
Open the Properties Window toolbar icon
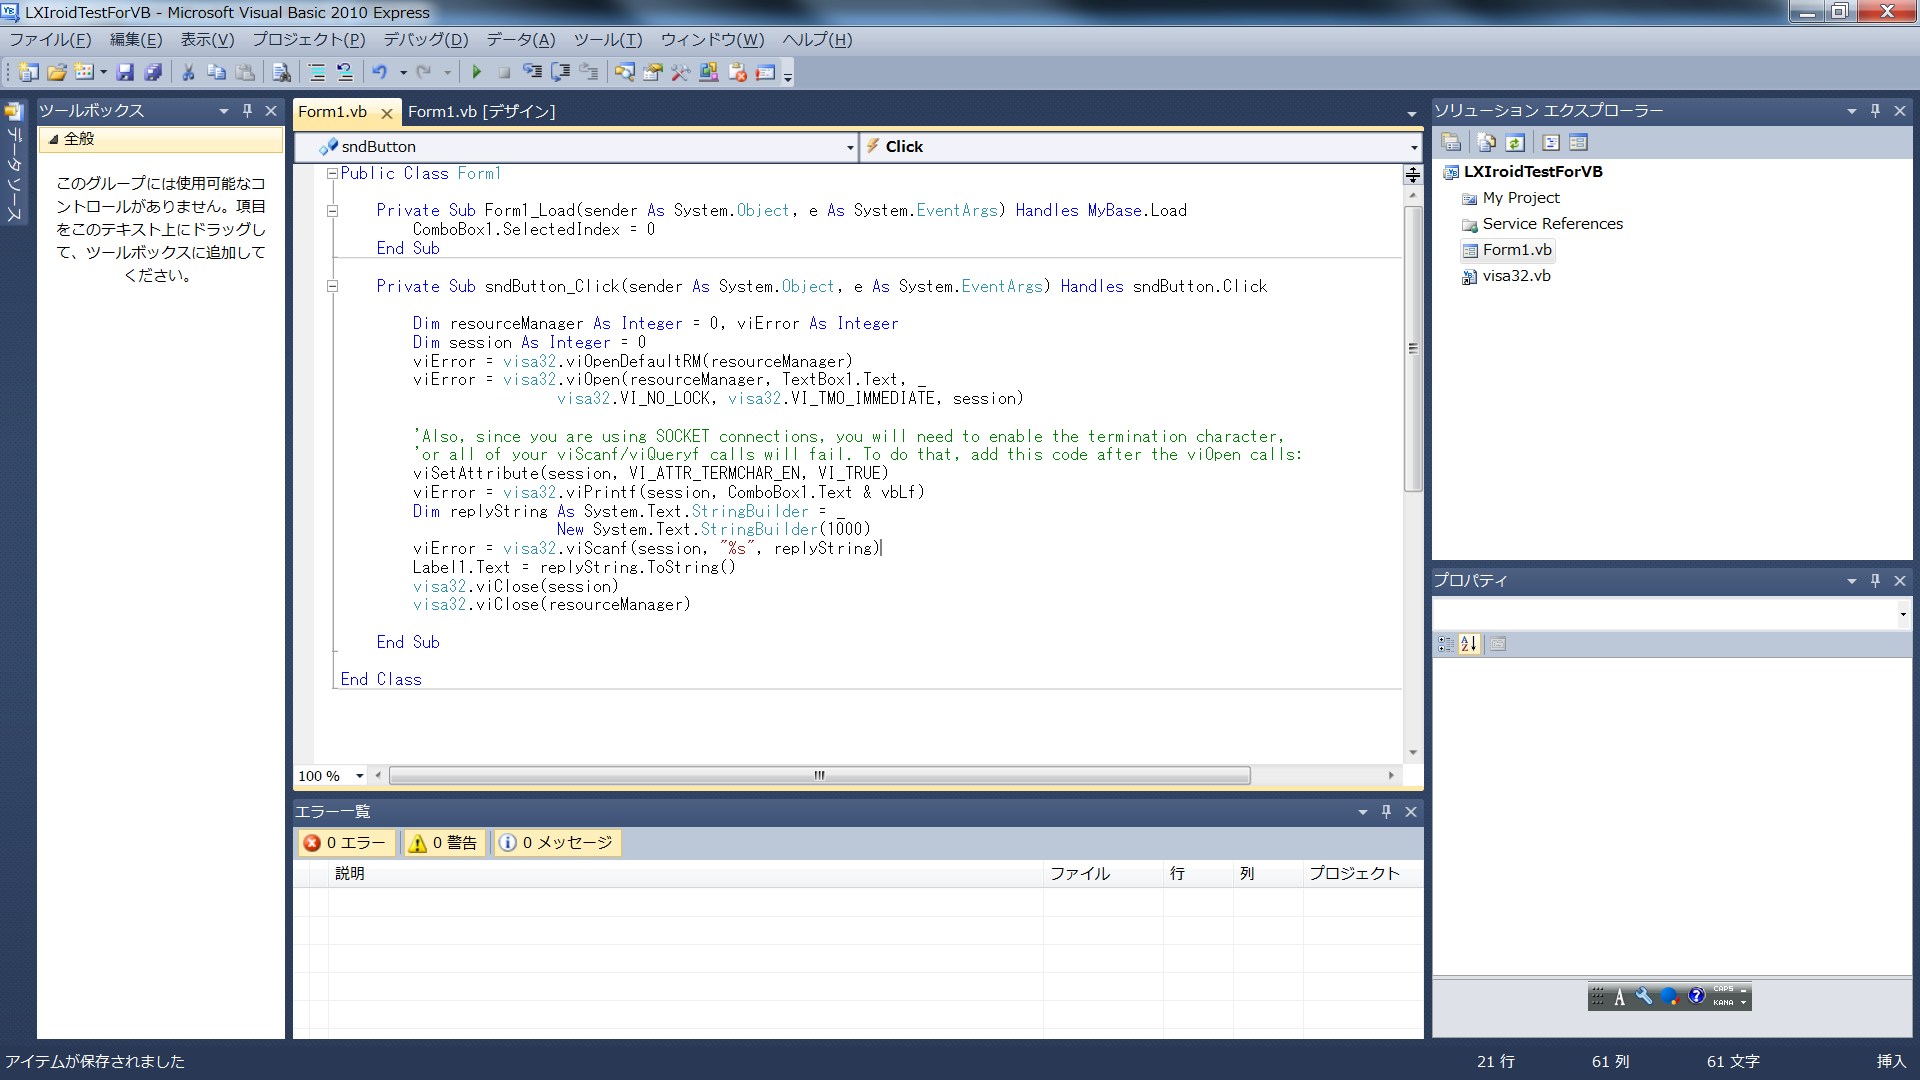(653, 72)
